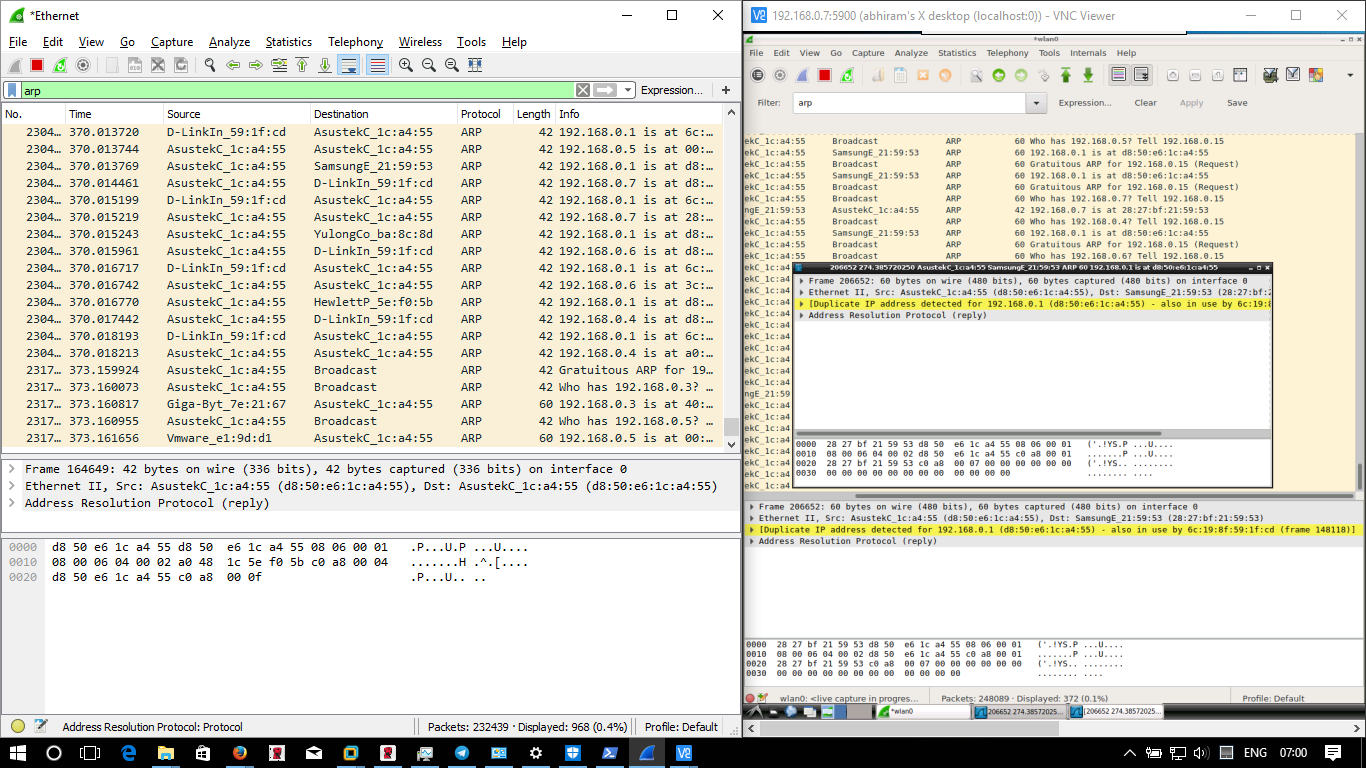Open the Internals menu in VNC Wireshark
This screenshot has height=768, width=1366.
pos(1088,53)
